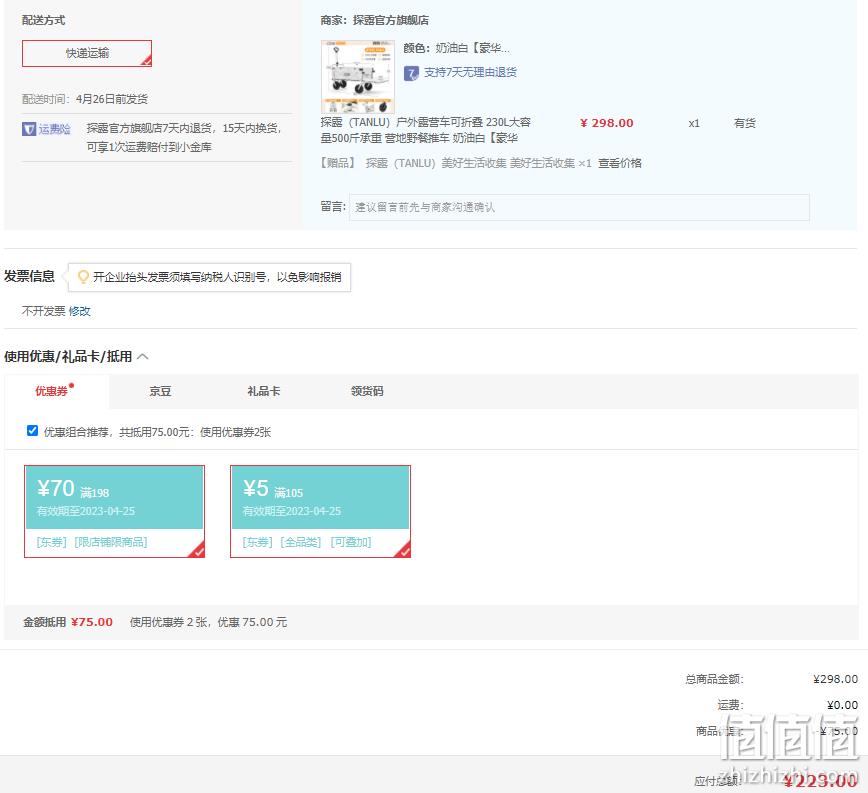This screenshot has width=868, height=793.
Task: Click the 有货 stock status
Action: 745,123
